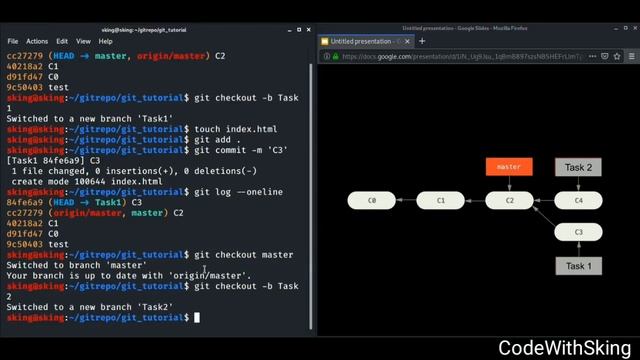
Task: Open a new Firefox tab
Action: [x=422, y=41]
